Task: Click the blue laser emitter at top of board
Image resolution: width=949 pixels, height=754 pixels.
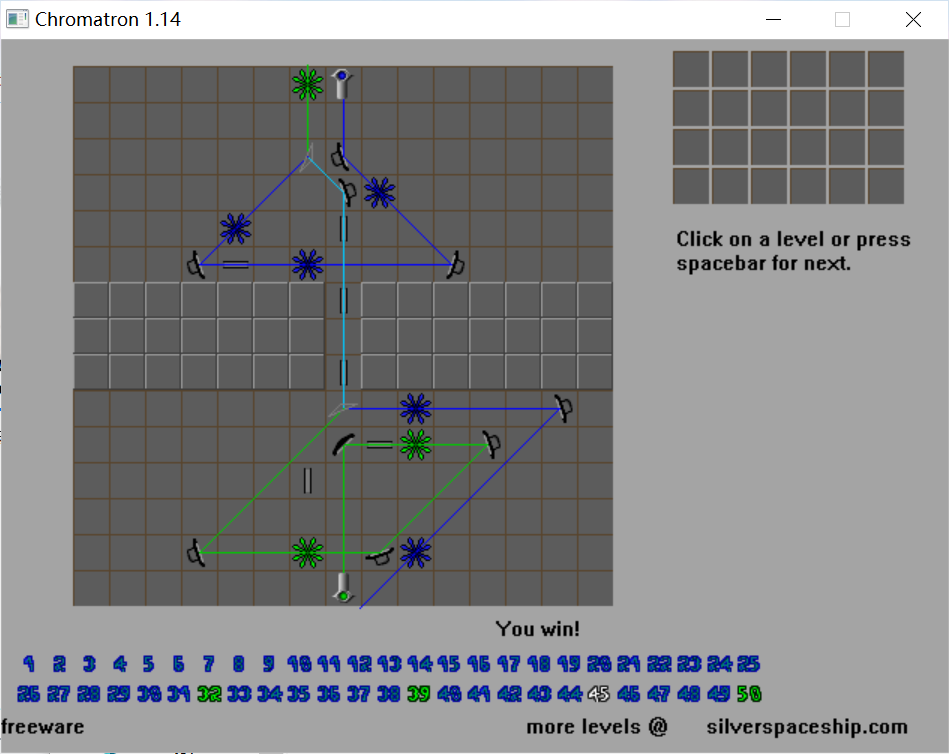Action: click(x=343, y=82)
